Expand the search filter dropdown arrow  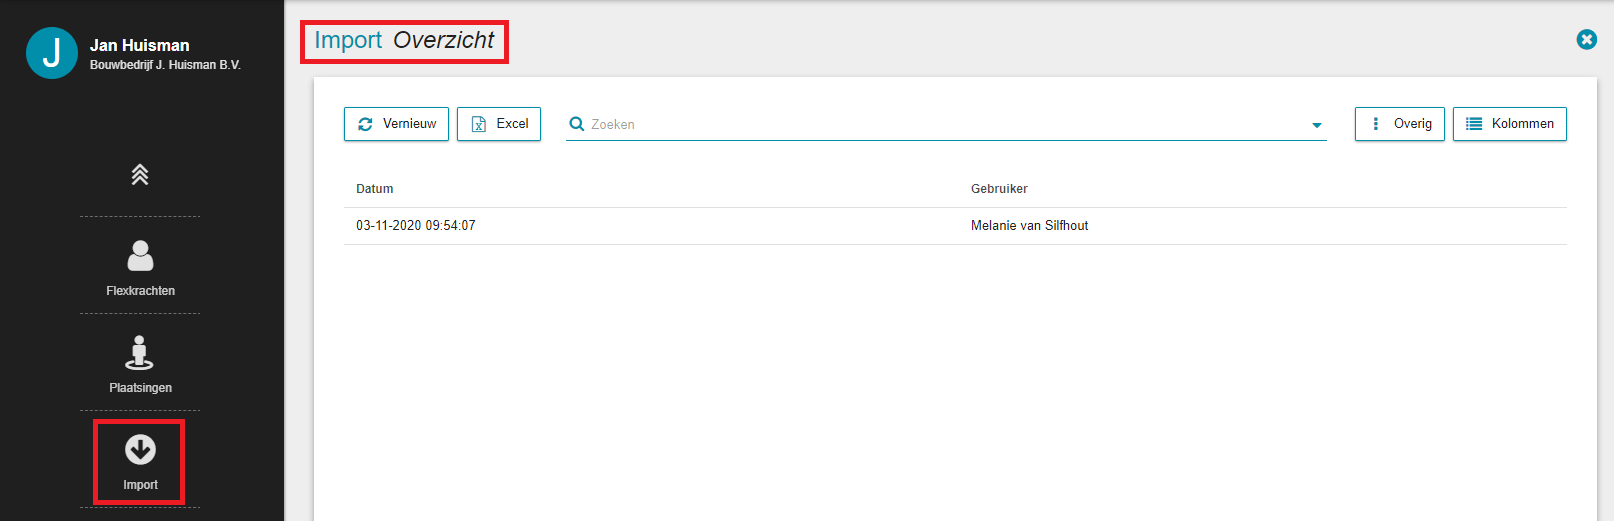[1317, 125]
